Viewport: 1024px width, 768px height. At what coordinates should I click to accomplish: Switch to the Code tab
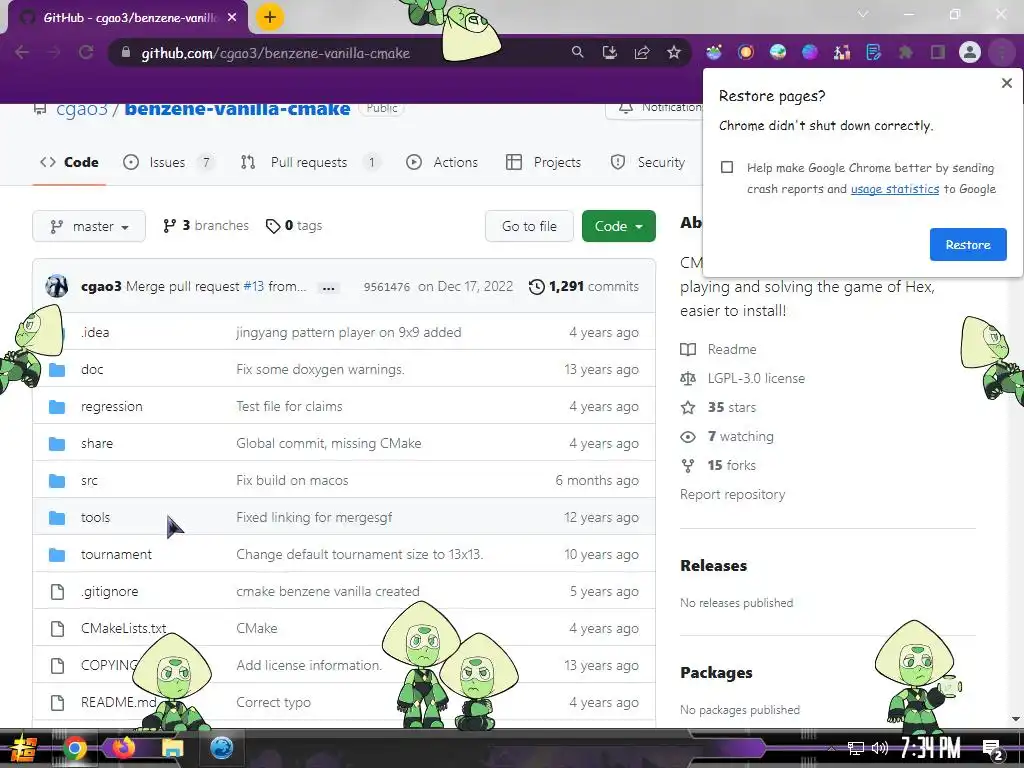69,162
